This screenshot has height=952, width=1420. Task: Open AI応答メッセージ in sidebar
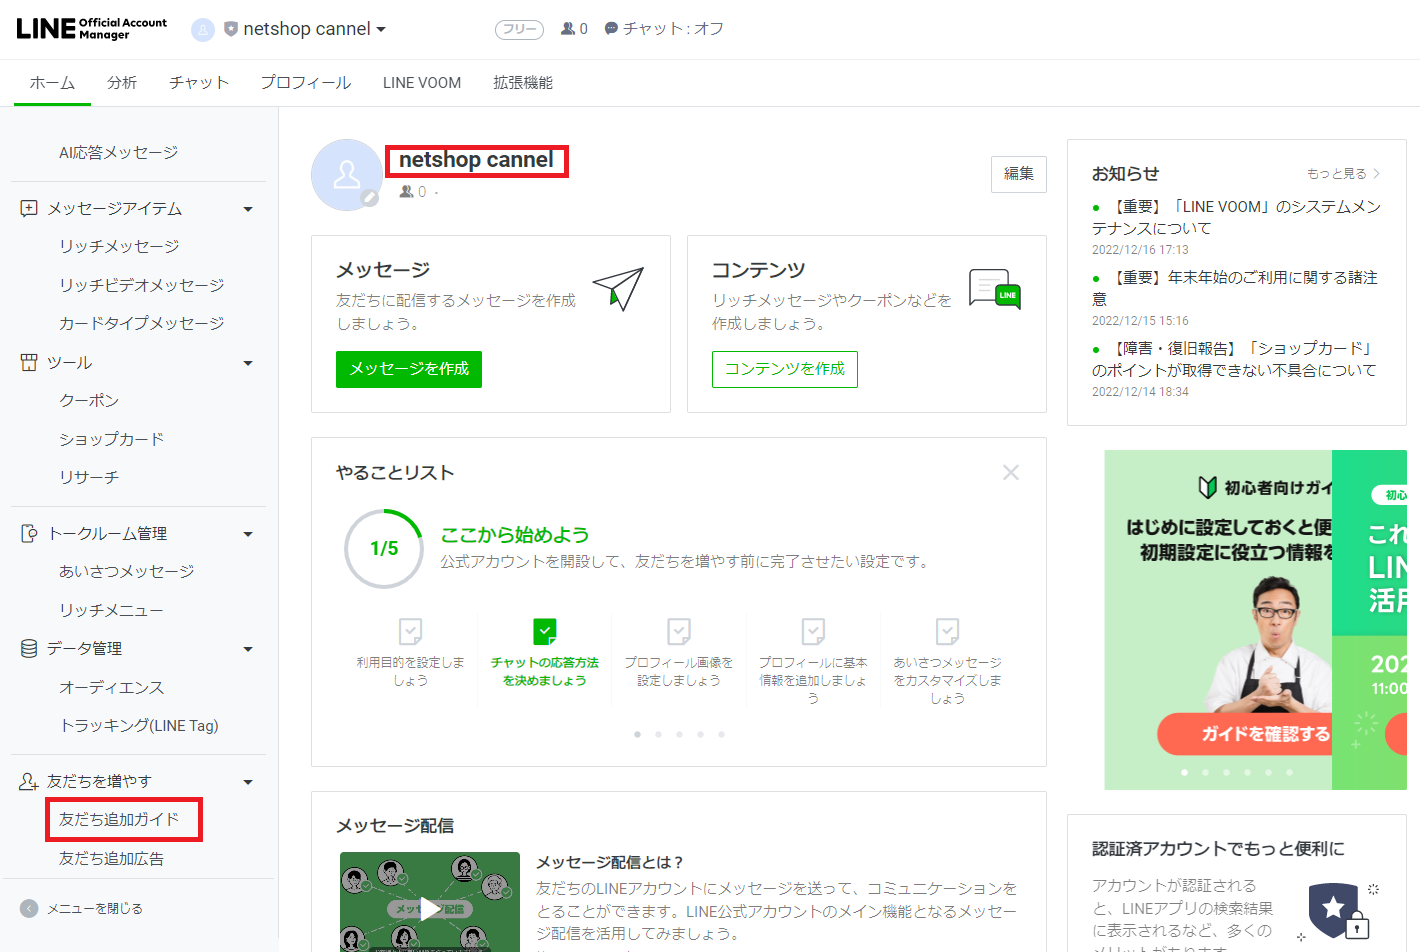click(119, 153)
